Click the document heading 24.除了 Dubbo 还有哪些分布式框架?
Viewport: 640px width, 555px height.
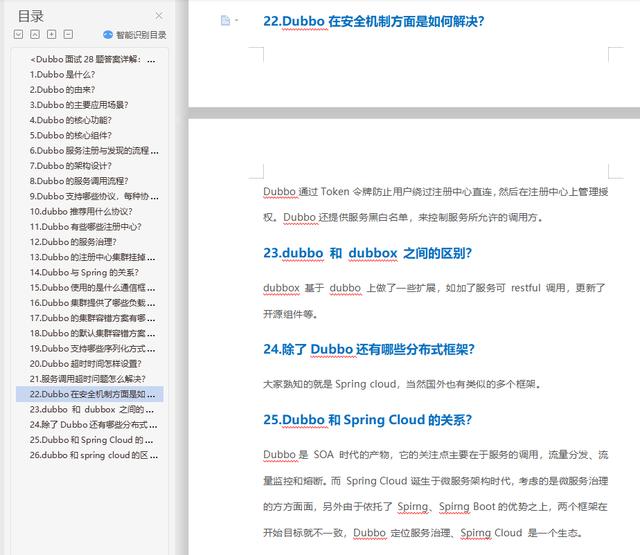pos(369,350)
